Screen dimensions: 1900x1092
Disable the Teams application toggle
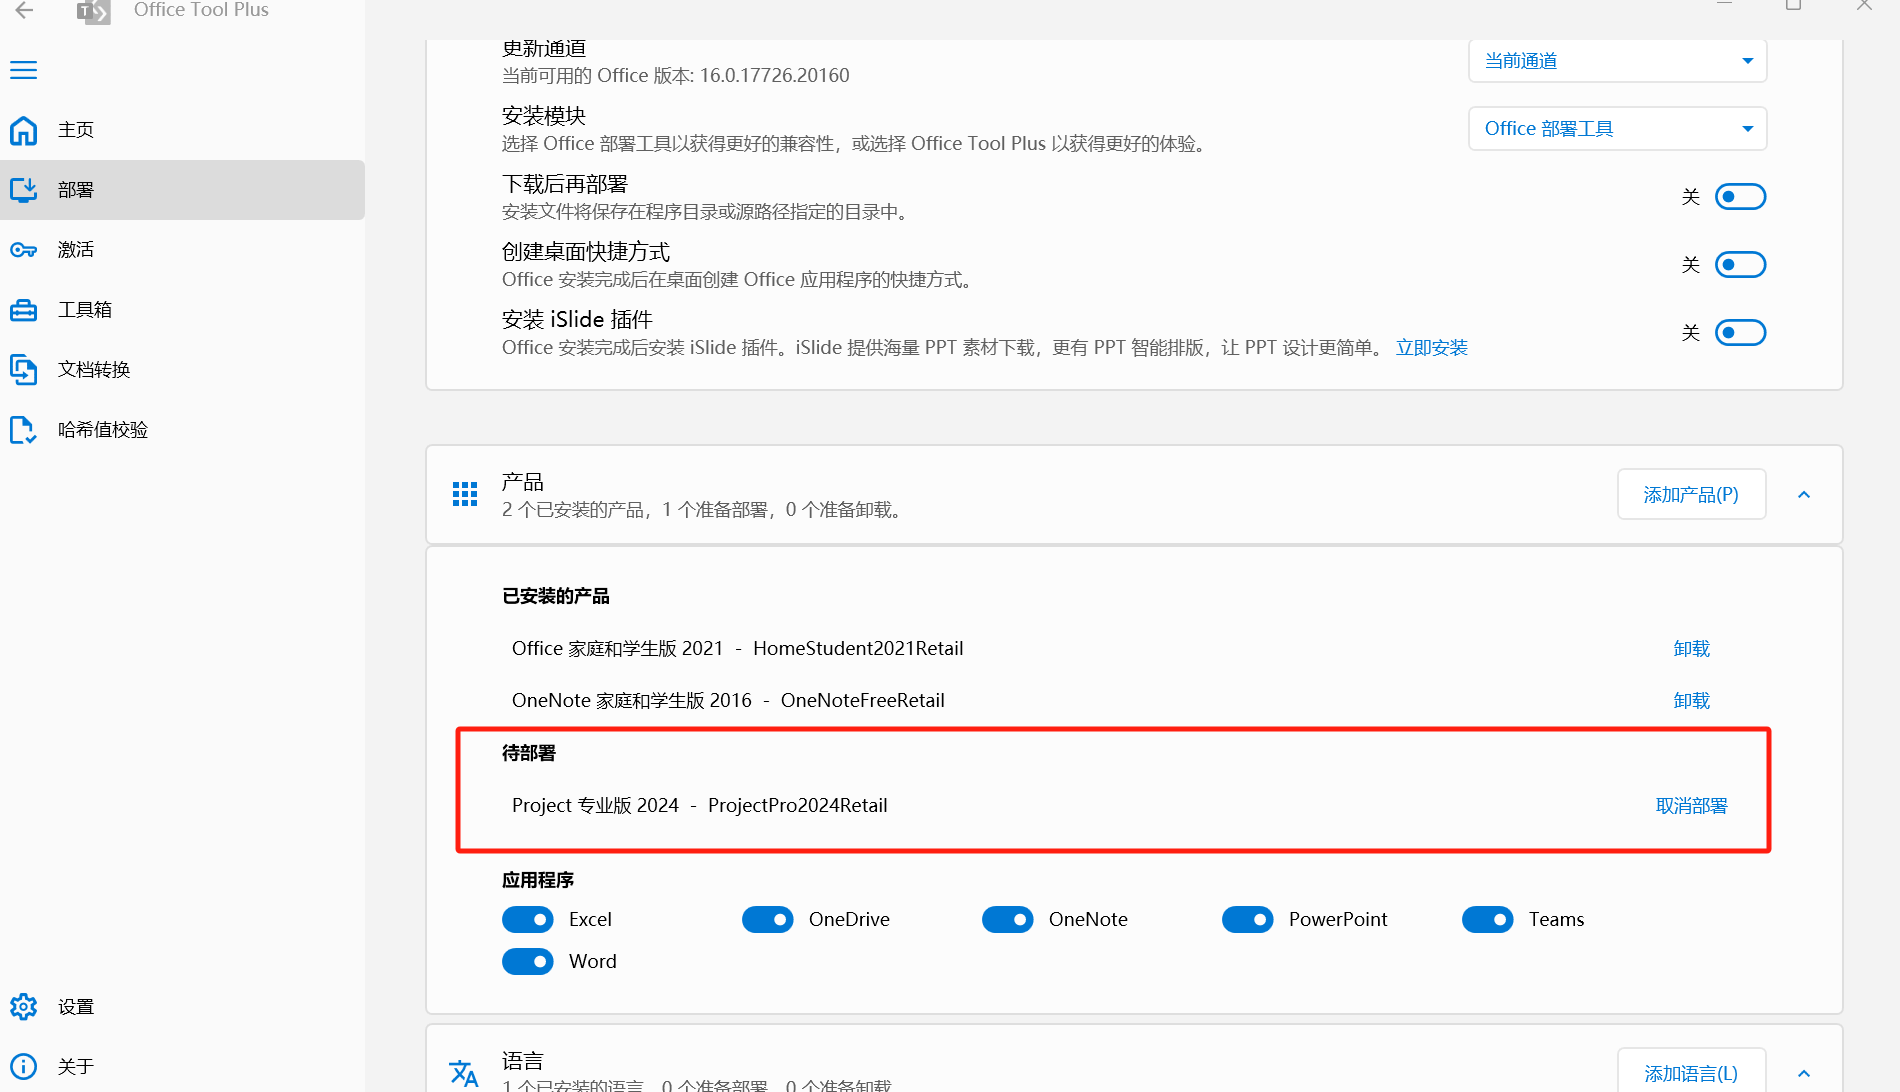1488,919
